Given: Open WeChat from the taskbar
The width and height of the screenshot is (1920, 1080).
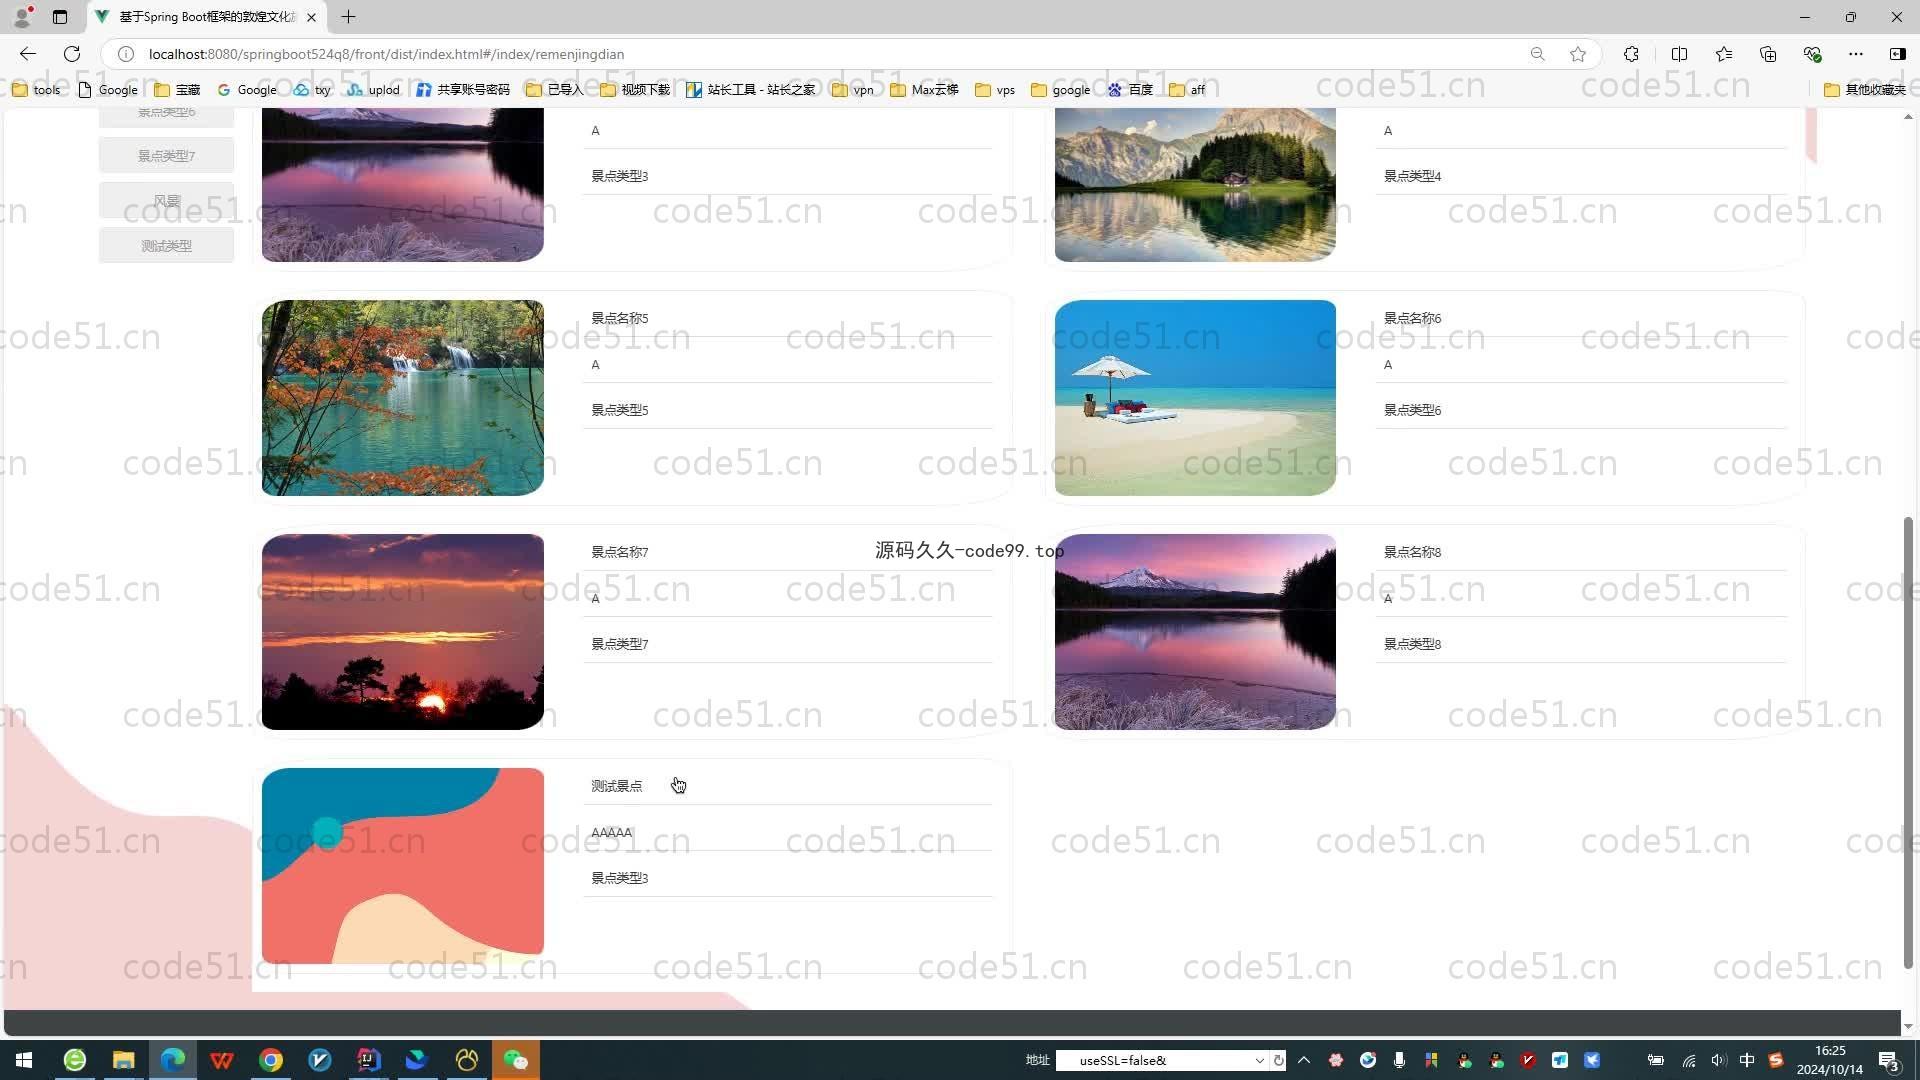Looking at the screenshot, I should (516, 1060).
